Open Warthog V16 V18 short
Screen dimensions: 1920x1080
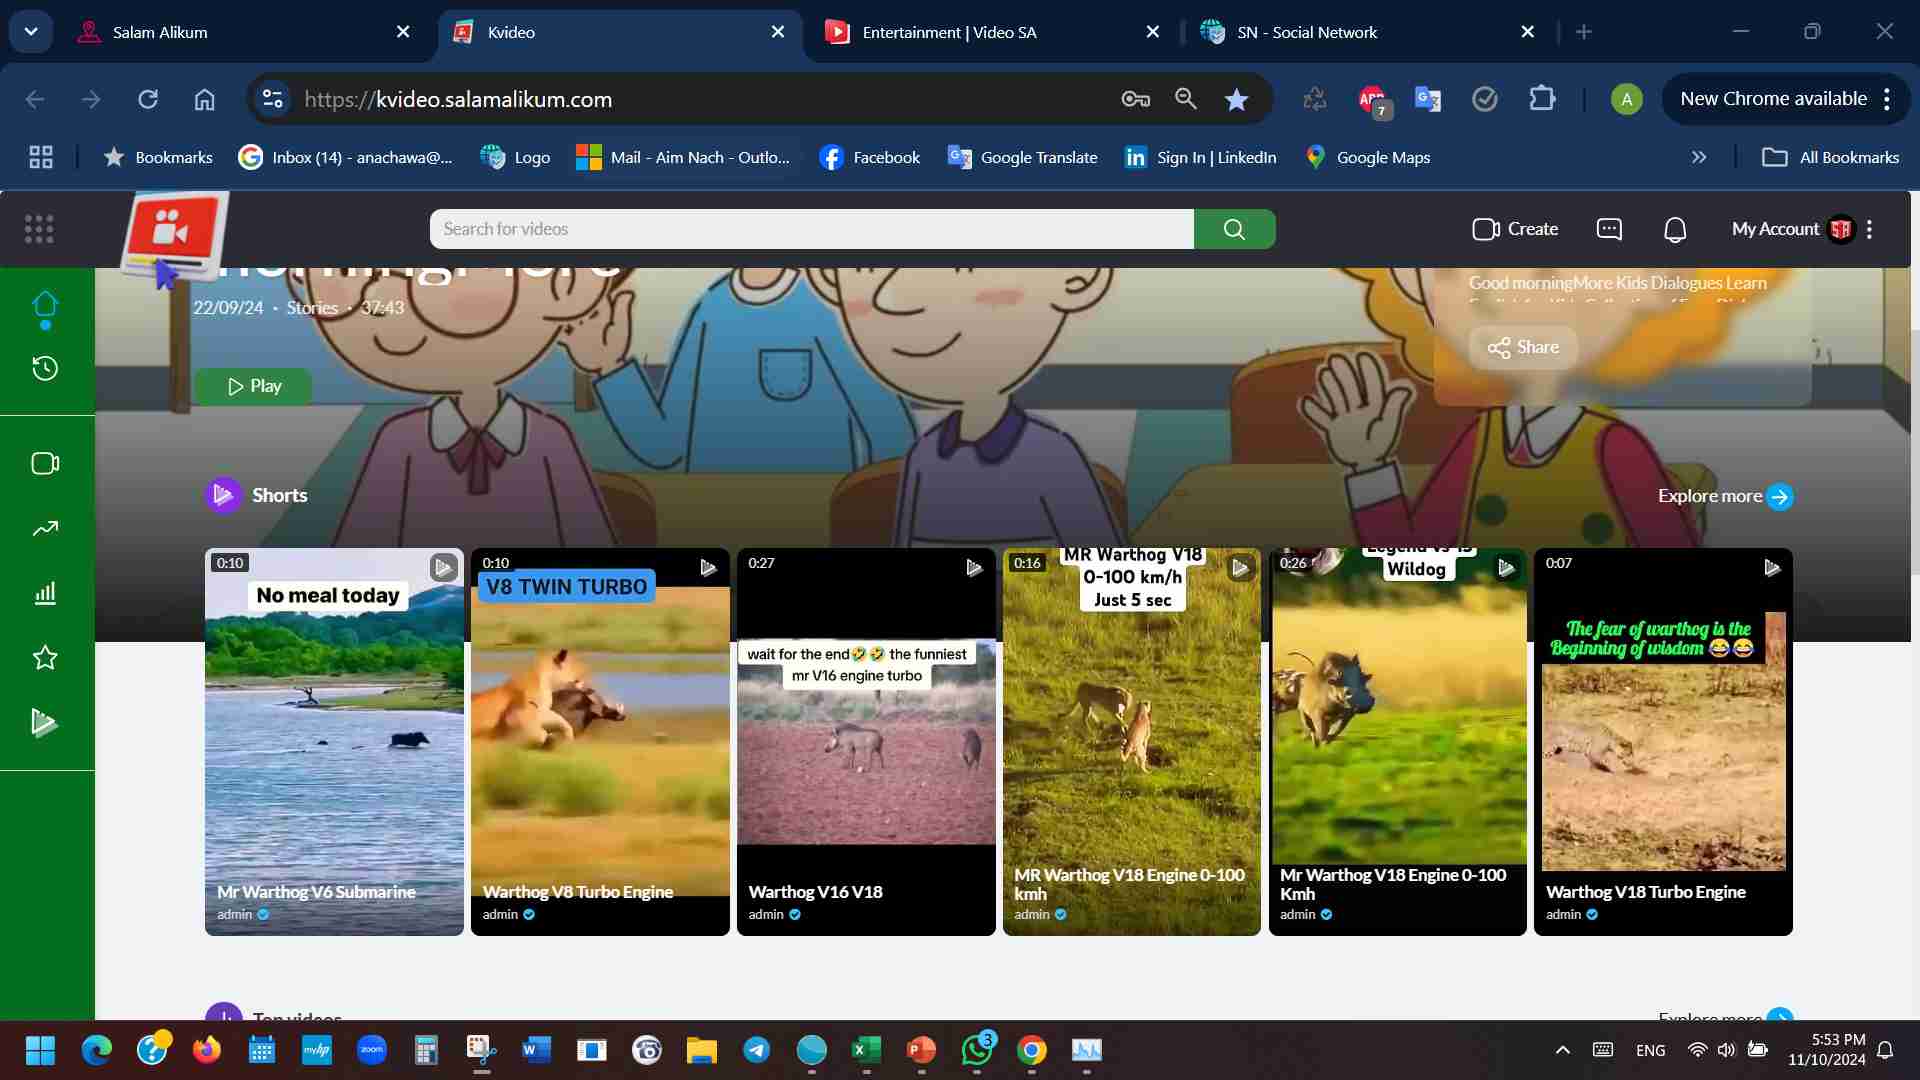coord(866,742)
